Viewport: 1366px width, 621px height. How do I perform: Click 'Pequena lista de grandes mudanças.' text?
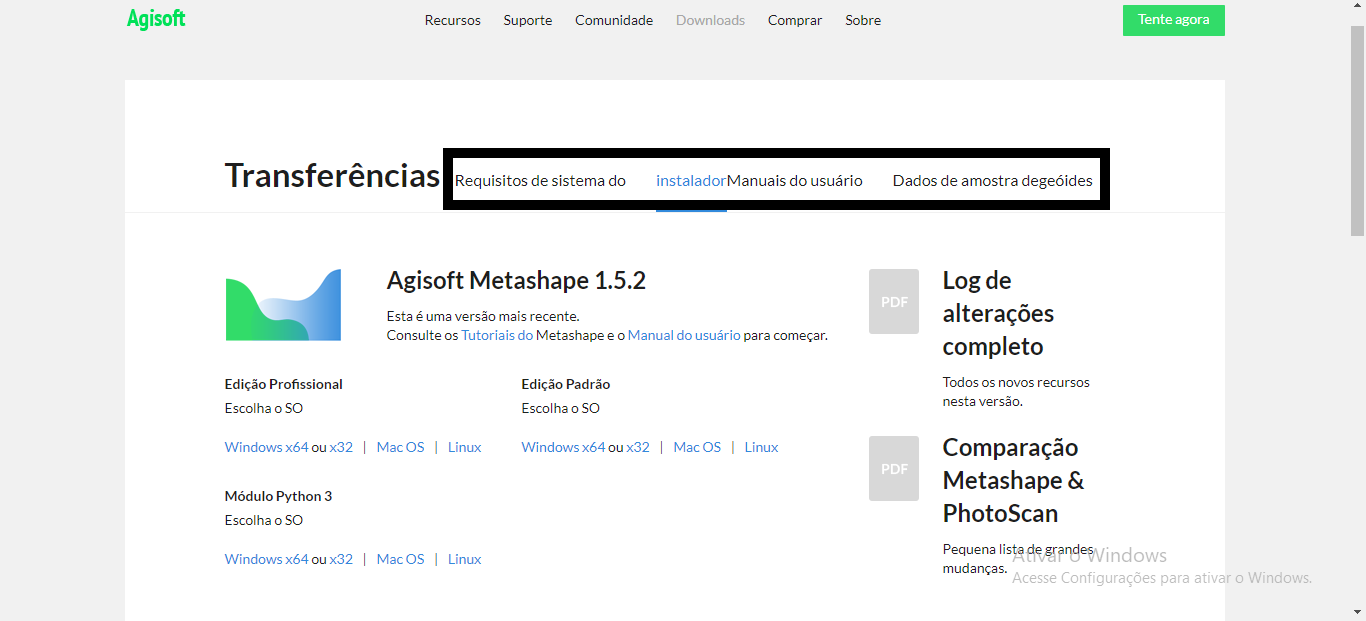point(1018,559)
